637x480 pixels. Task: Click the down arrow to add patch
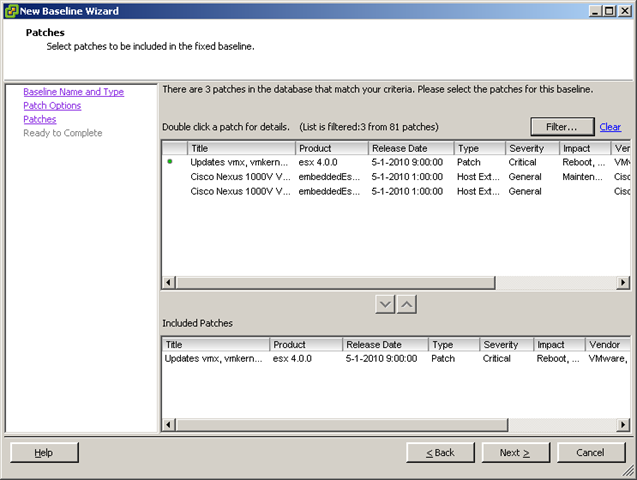387,304
